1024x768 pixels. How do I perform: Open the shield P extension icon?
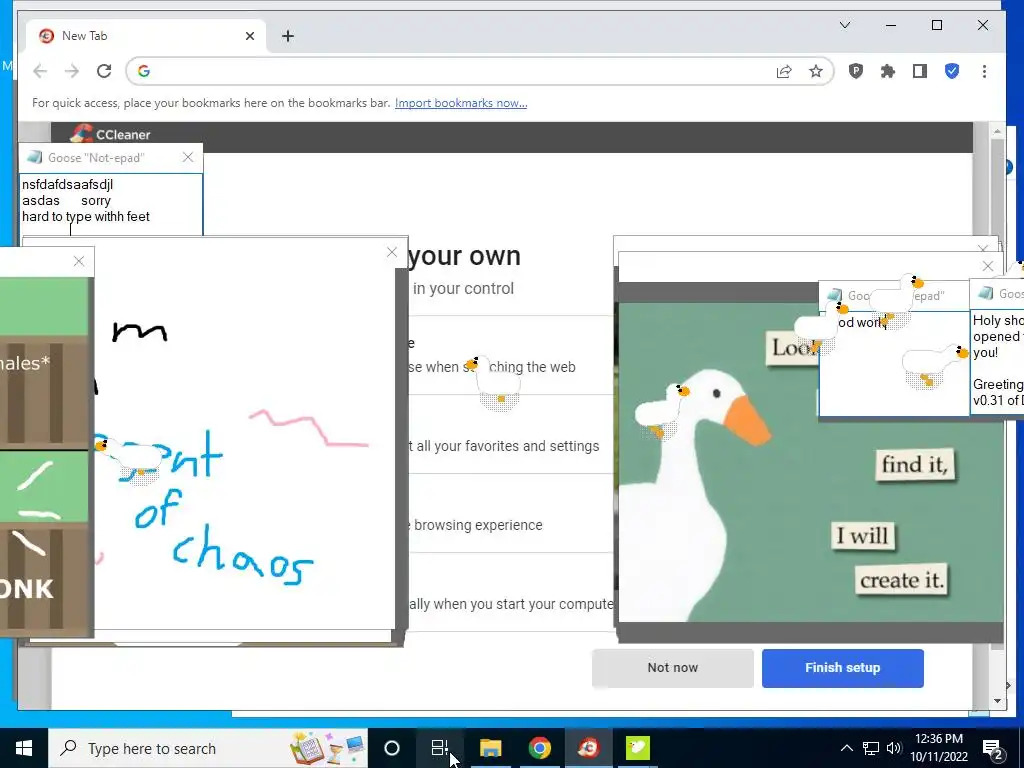click(x=856, y=71)
